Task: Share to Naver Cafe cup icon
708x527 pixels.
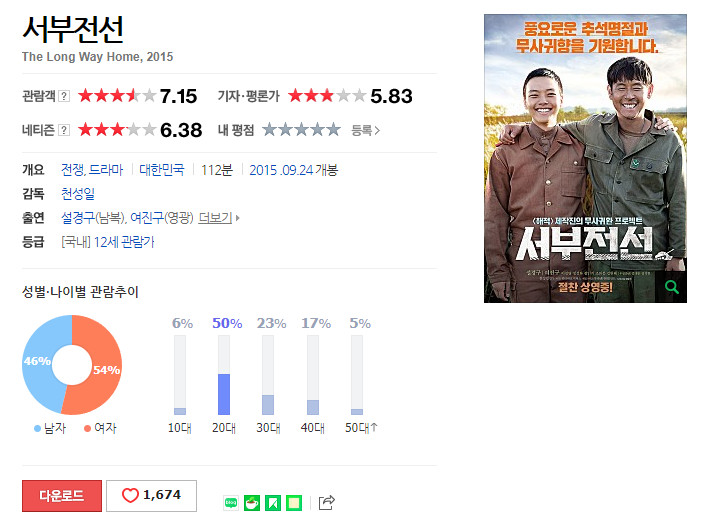Action: (x=252, y=503)
